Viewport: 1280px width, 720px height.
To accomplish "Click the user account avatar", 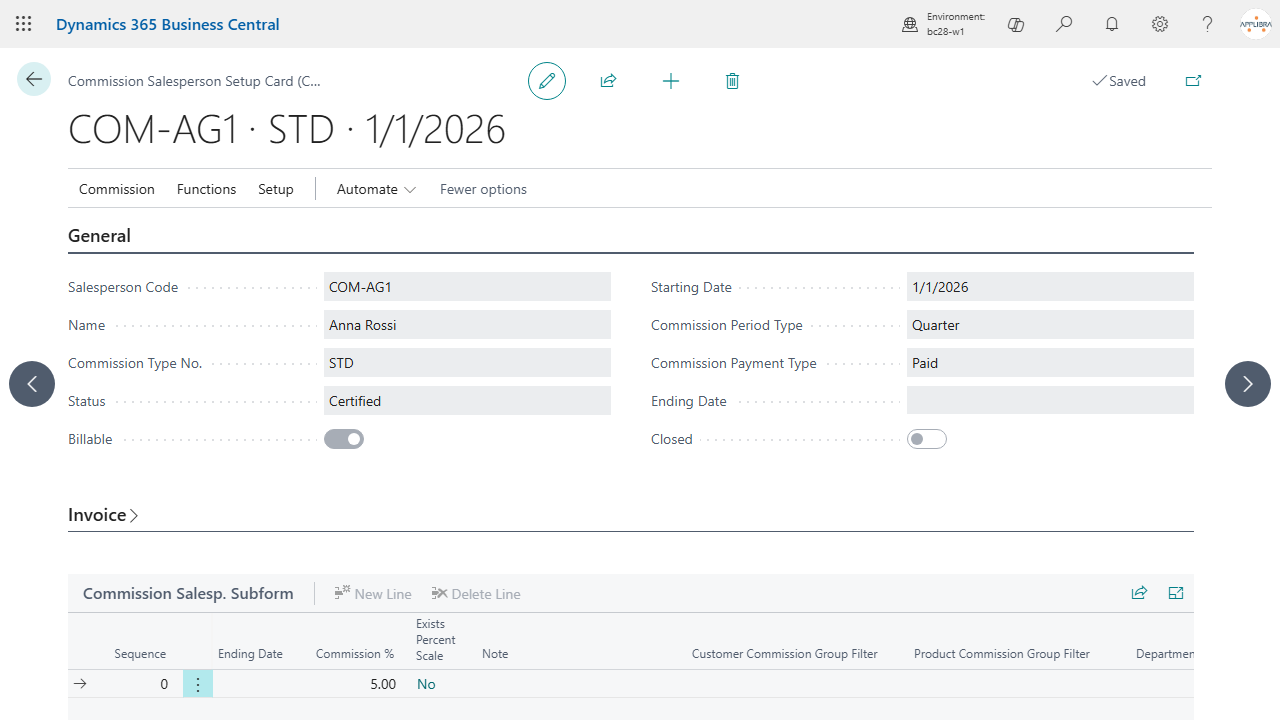I will (x=1256, y=24).
